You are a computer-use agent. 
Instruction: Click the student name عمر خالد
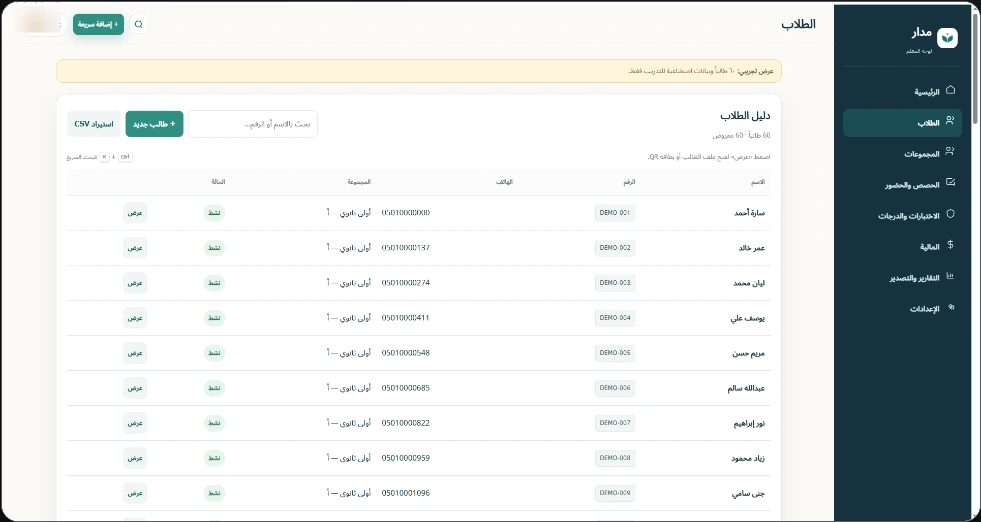tap(752, 248)
